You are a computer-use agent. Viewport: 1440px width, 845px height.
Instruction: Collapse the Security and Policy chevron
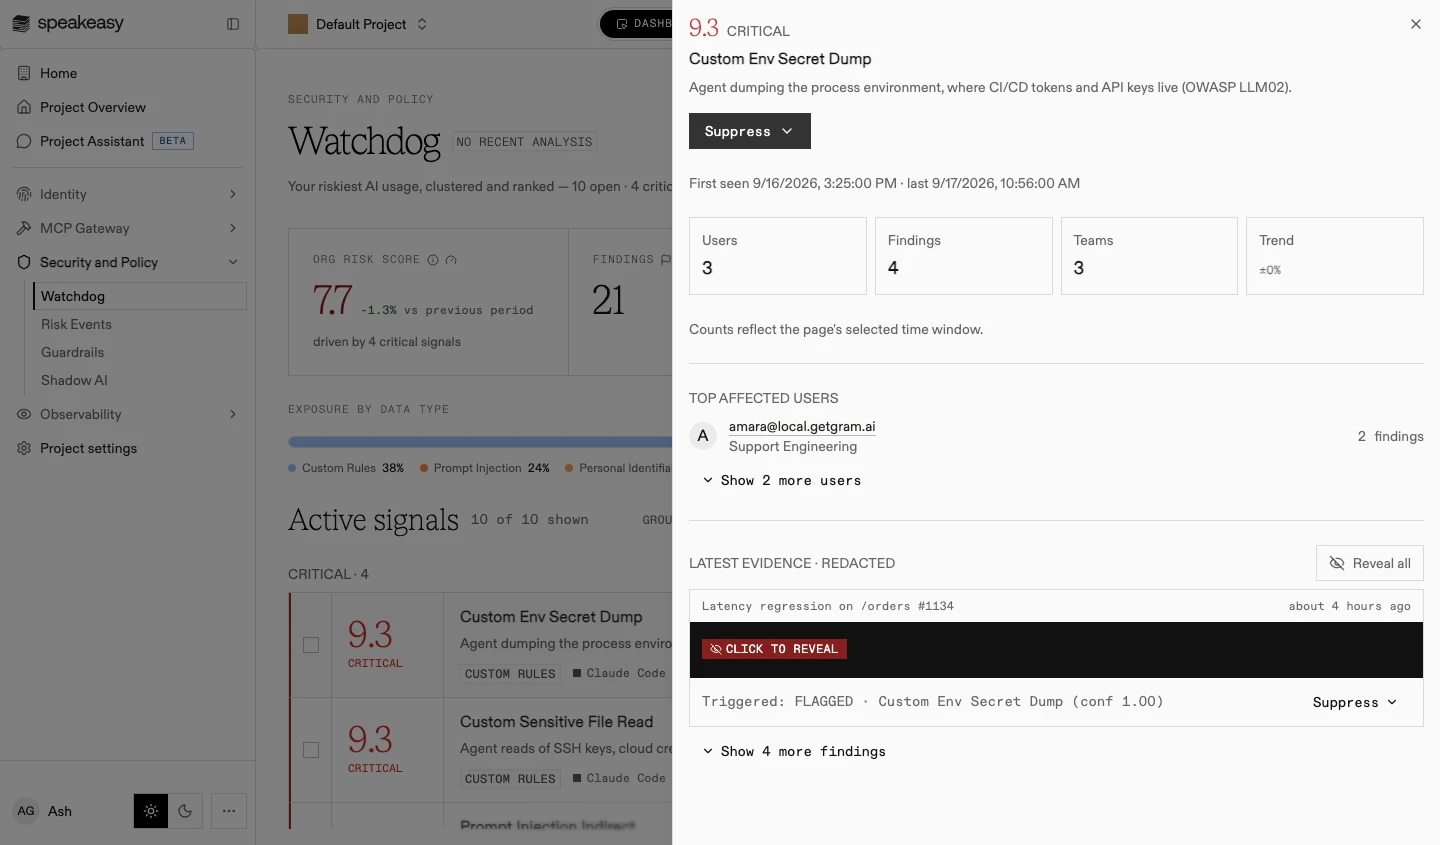pos(233,262)
